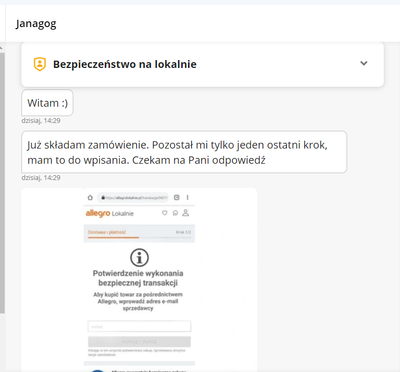Click the orange shield security icon
Viewport: 400px width, 372px height.
(x=39, y=64)
